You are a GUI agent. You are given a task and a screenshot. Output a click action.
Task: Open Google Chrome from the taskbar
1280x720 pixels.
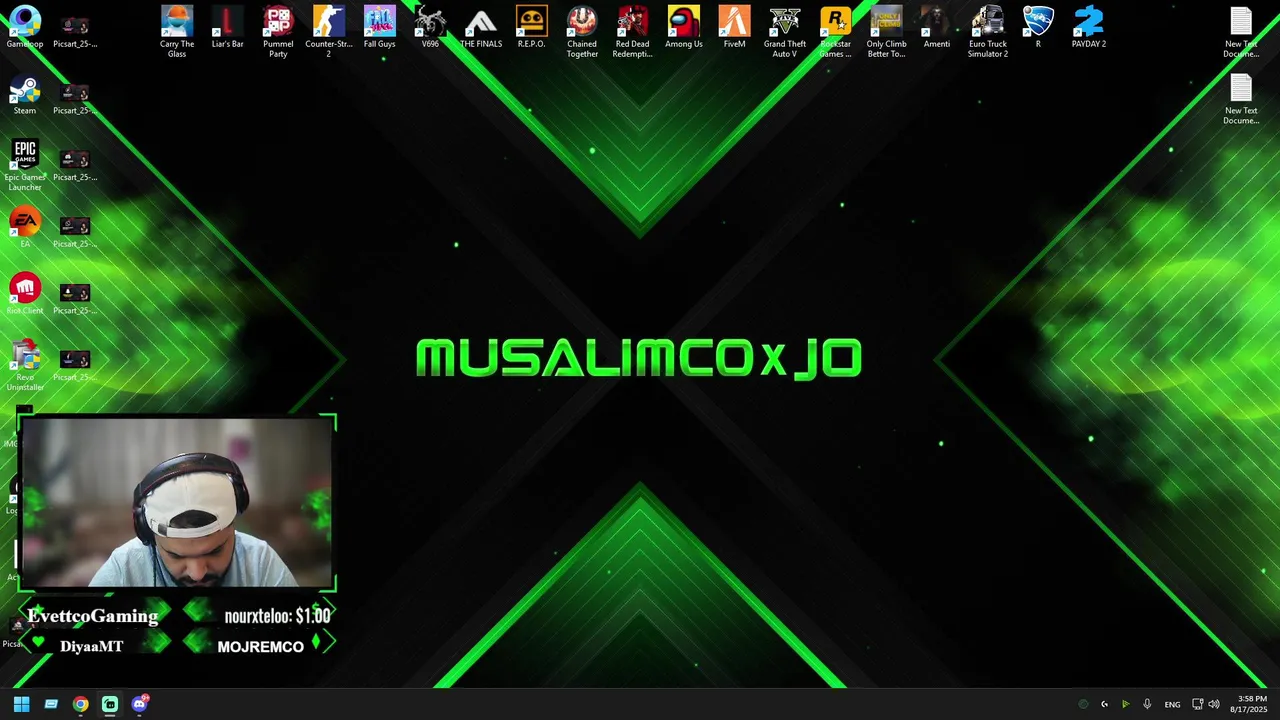(x=80, y=704)
